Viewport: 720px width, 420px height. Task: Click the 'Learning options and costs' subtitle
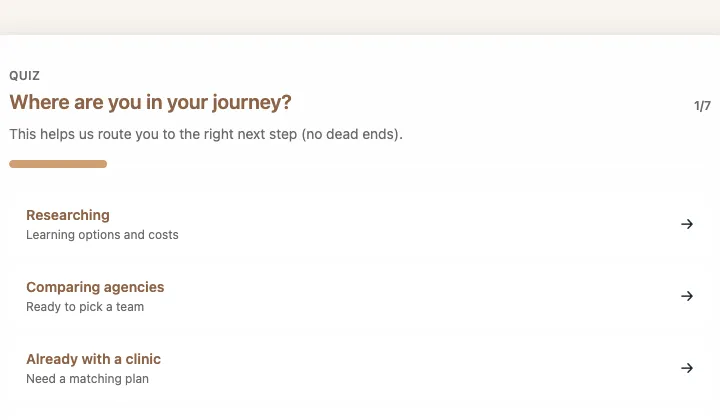coord(102,235)
